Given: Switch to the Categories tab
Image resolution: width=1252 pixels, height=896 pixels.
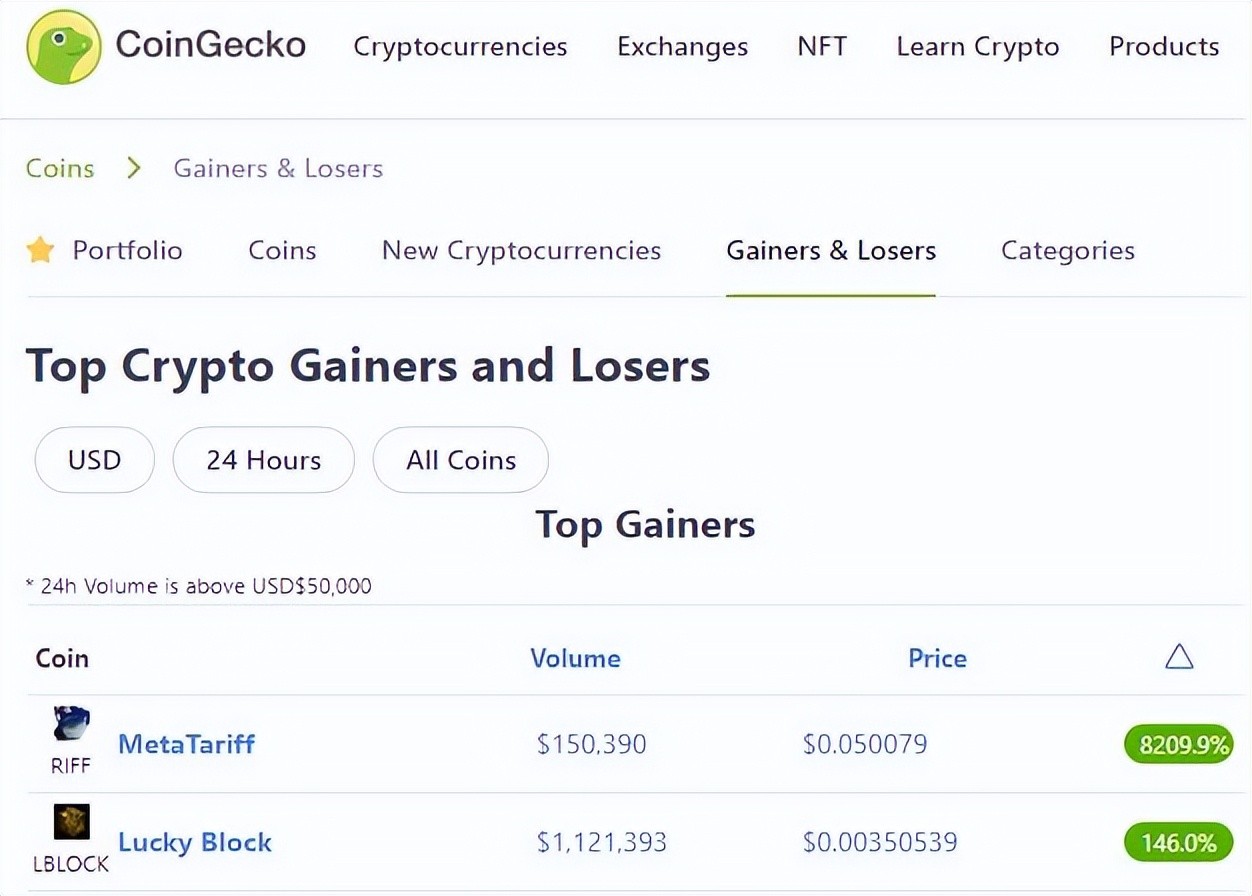Looking at the screenshot, I should [x=1067, y=250].
